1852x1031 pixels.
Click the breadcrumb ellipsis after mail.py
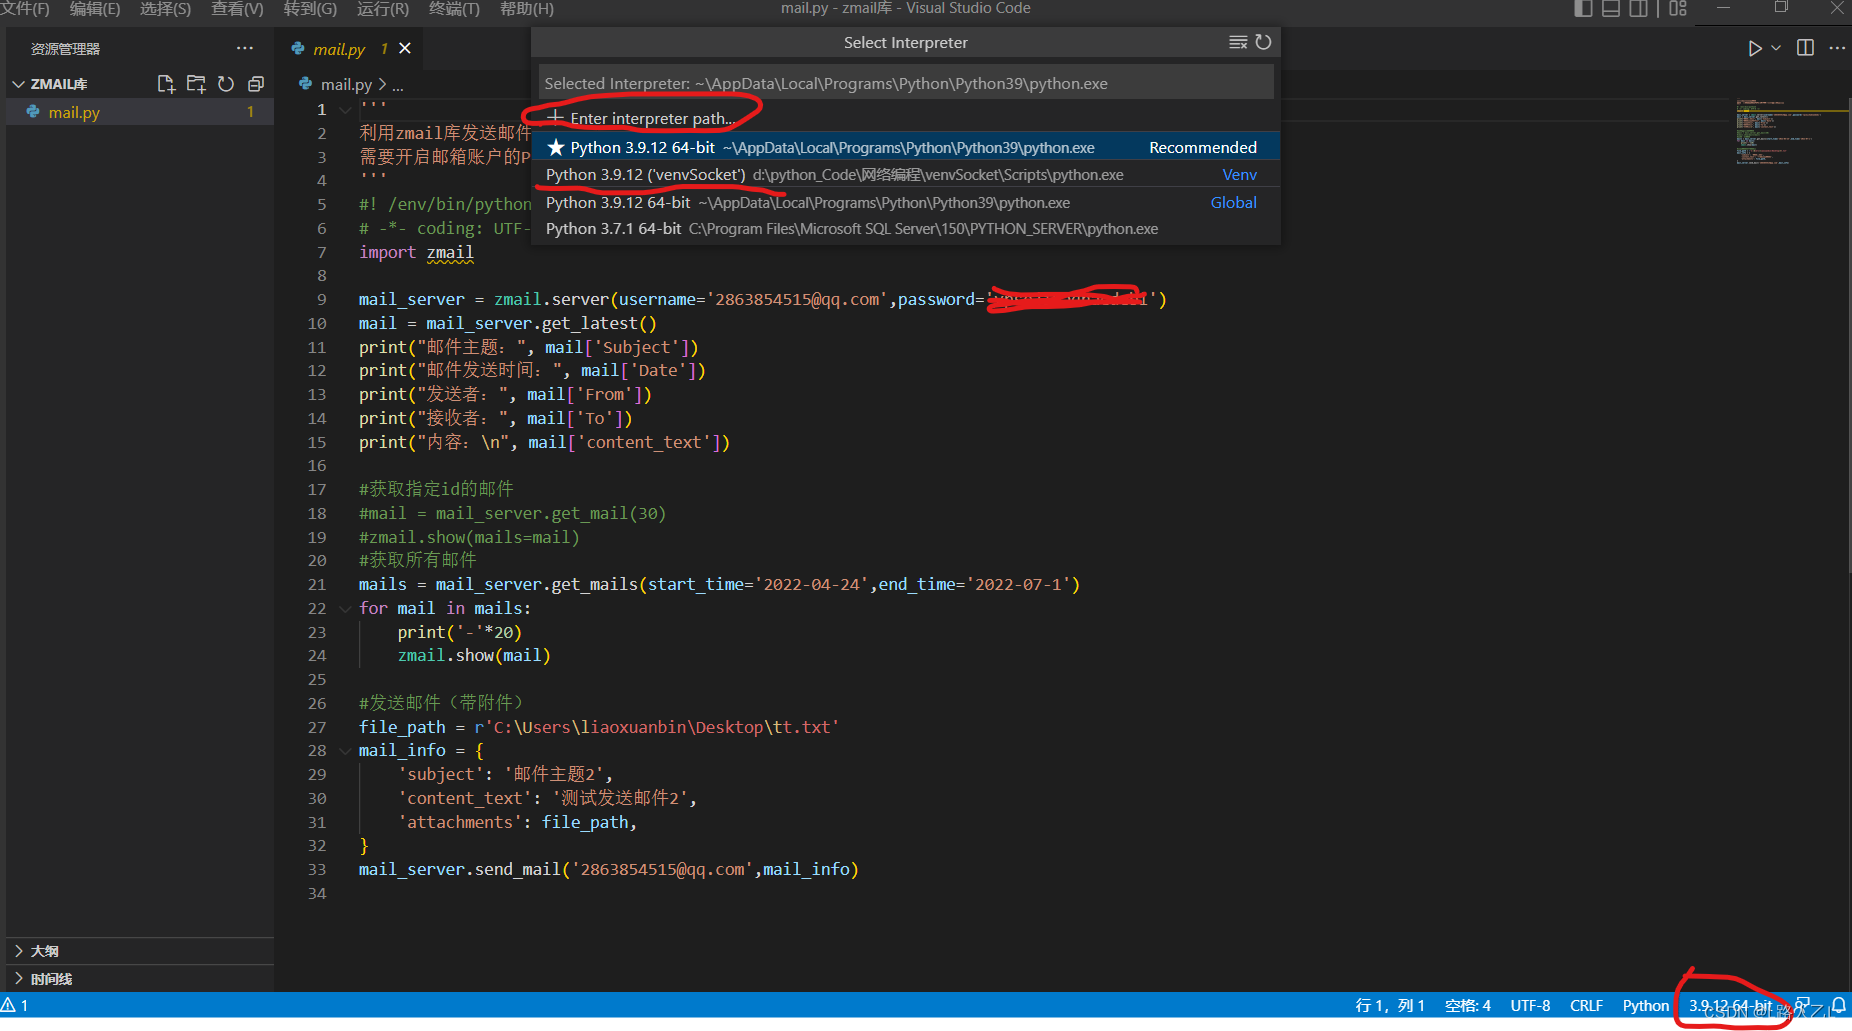click(398, 85)
